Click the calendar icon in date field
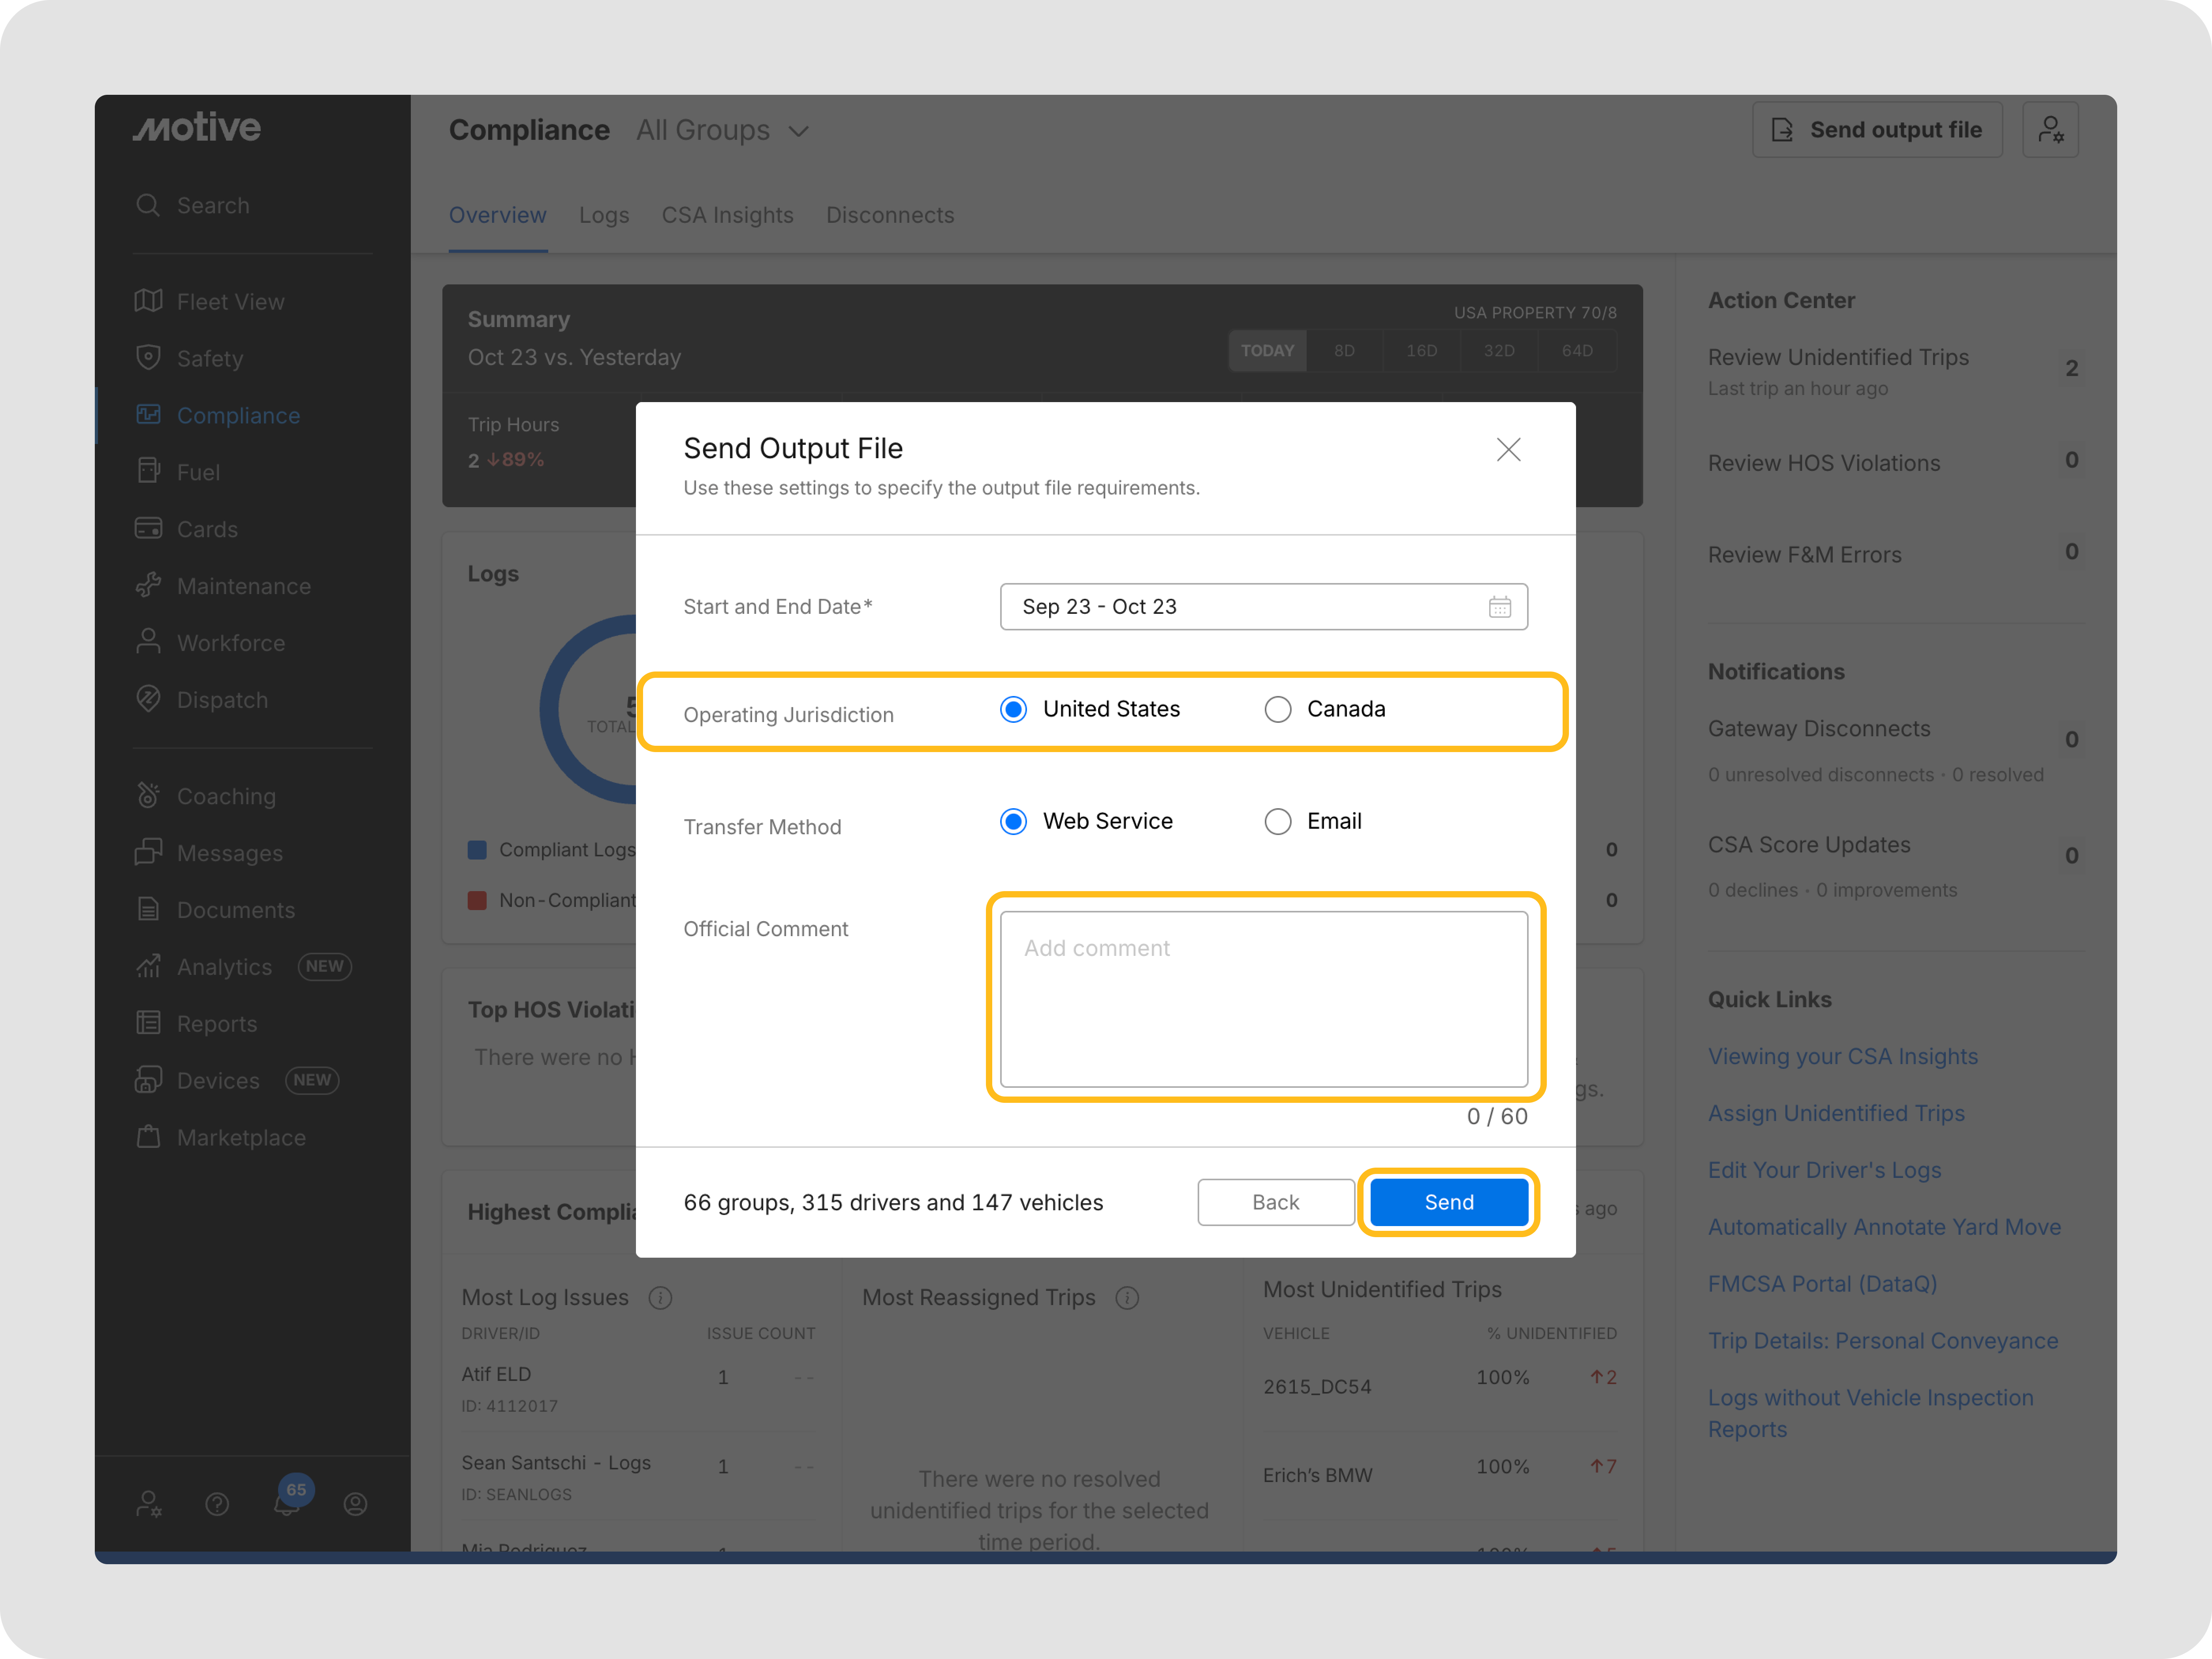The width and height of the screenshot is (2212, 1659). pyautogui.click(x=1499, y=607)
